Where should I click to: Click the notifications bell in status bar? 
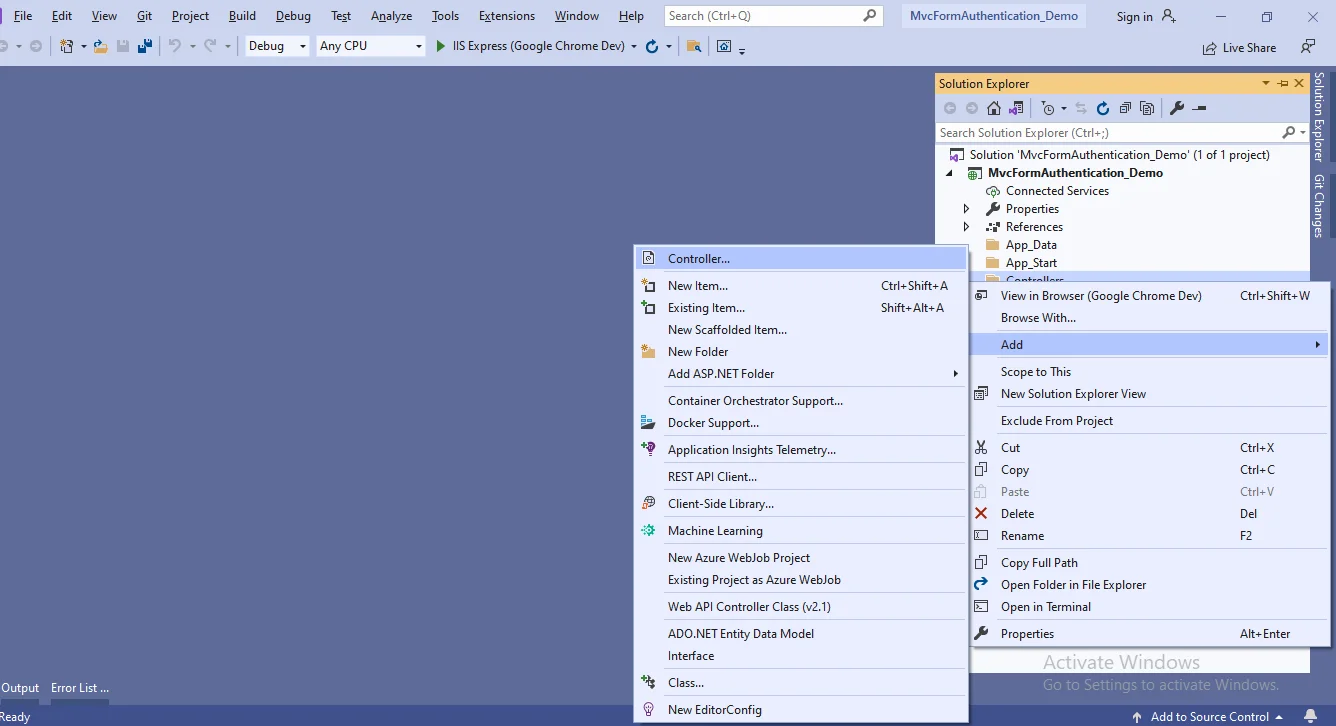coord(1311,716)
